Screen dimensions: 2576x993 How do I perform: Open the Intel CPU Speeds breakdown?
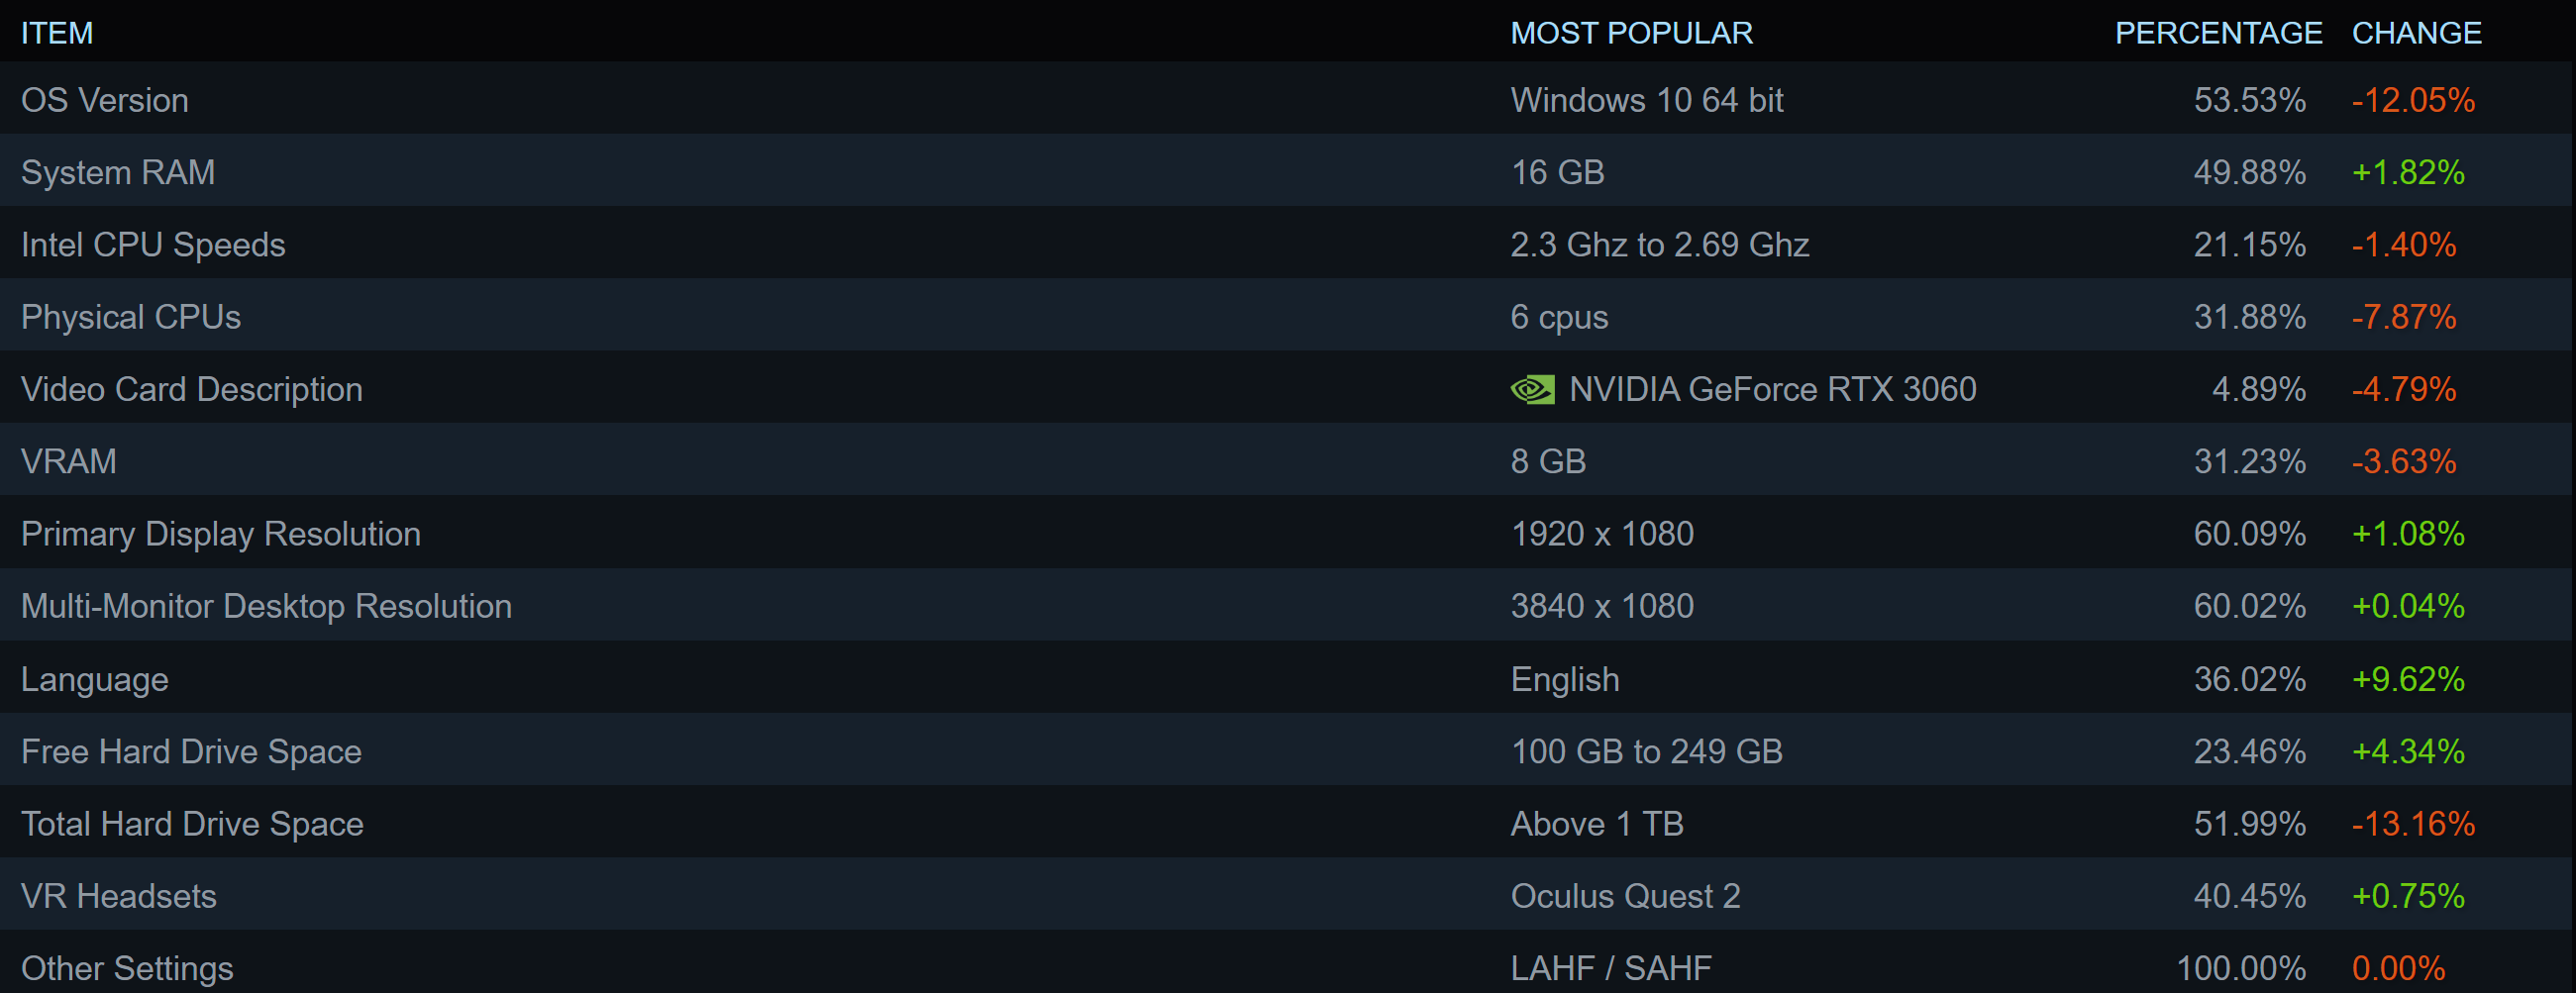coord(153,245)
